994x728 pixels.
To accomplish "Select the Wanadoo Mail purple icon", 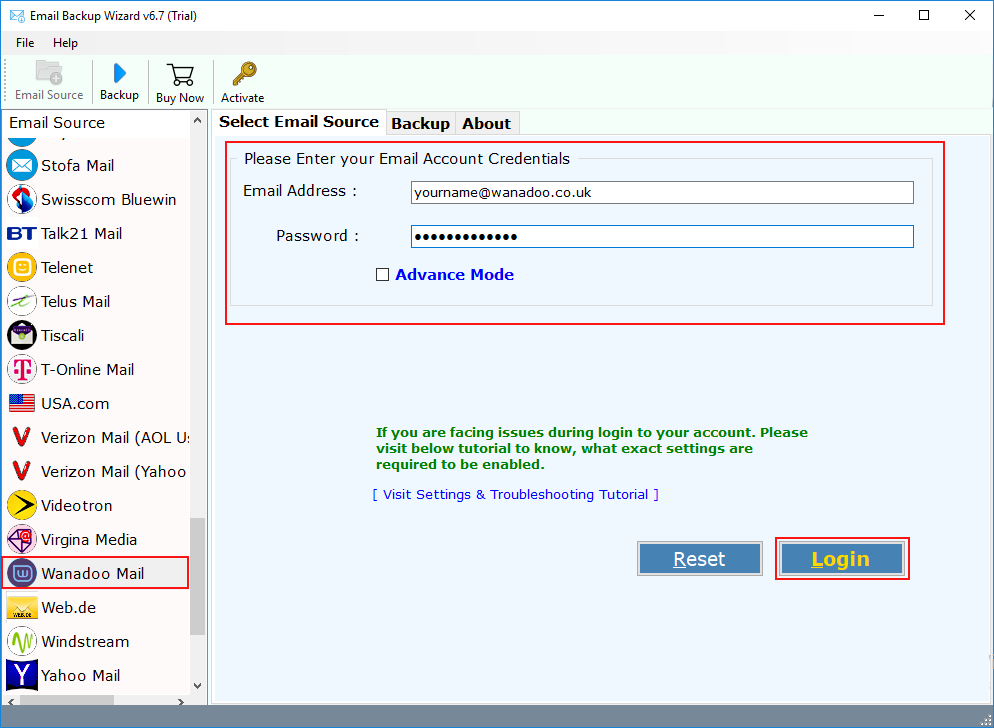I will coord(22,574).
